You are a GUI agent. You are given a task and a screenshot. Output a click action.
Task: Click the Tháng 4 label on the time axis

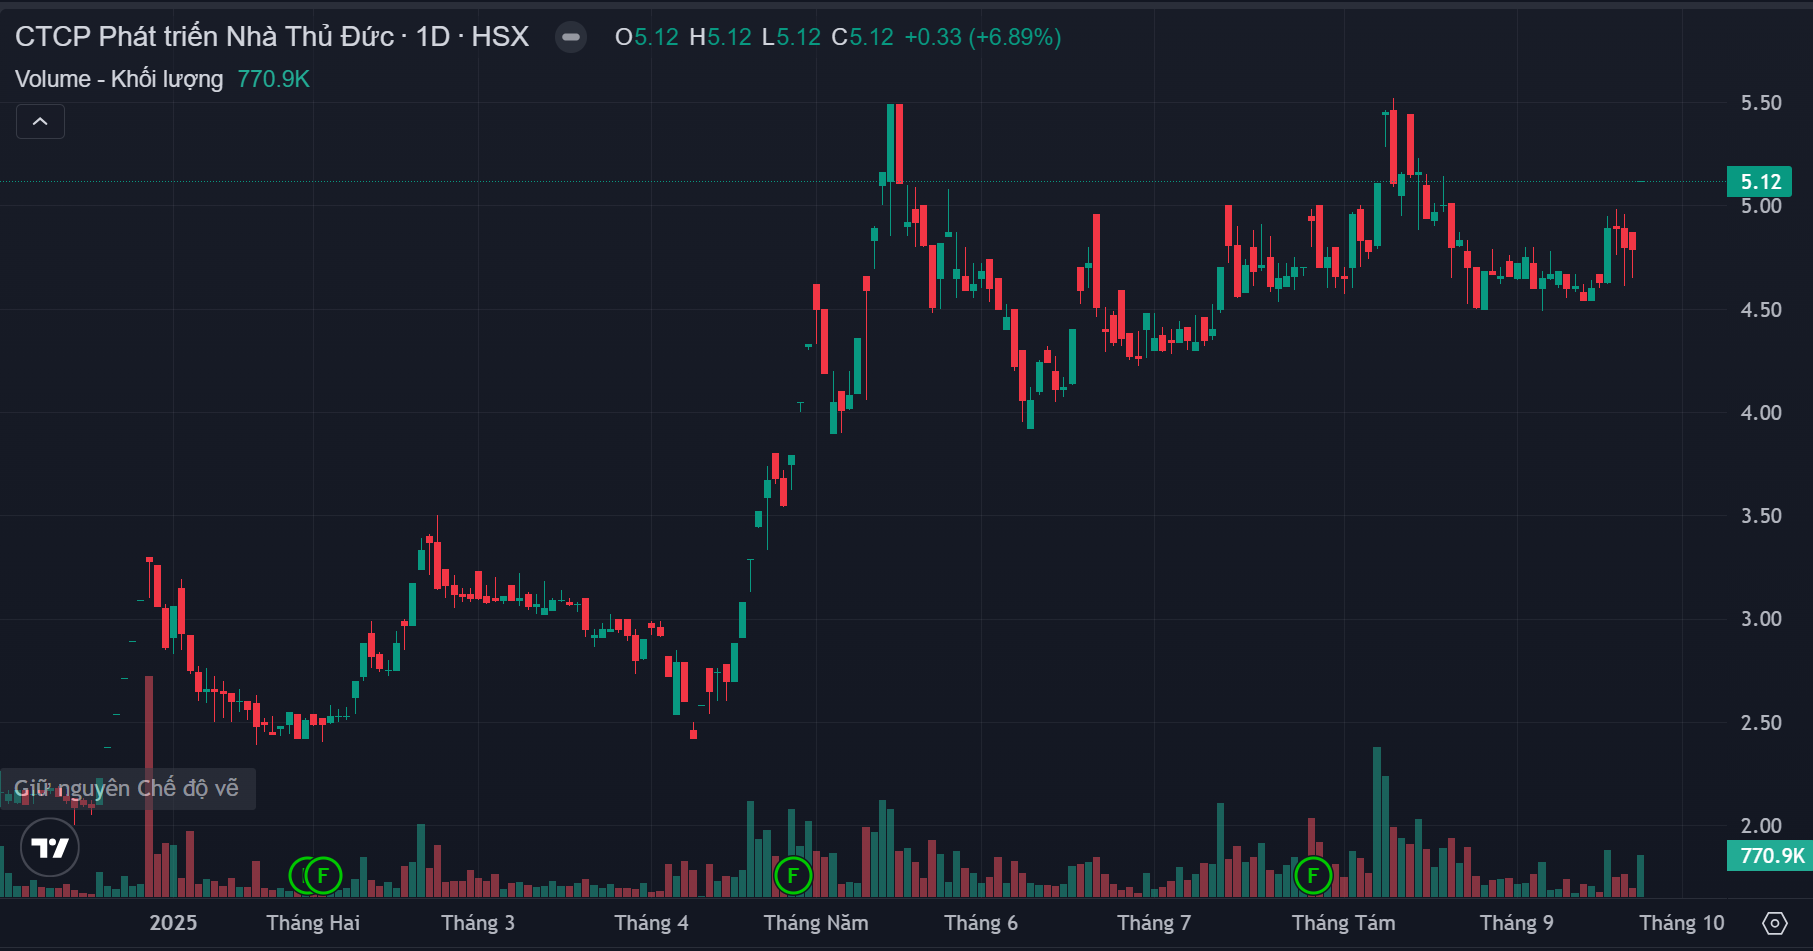(x=651, y=923)
